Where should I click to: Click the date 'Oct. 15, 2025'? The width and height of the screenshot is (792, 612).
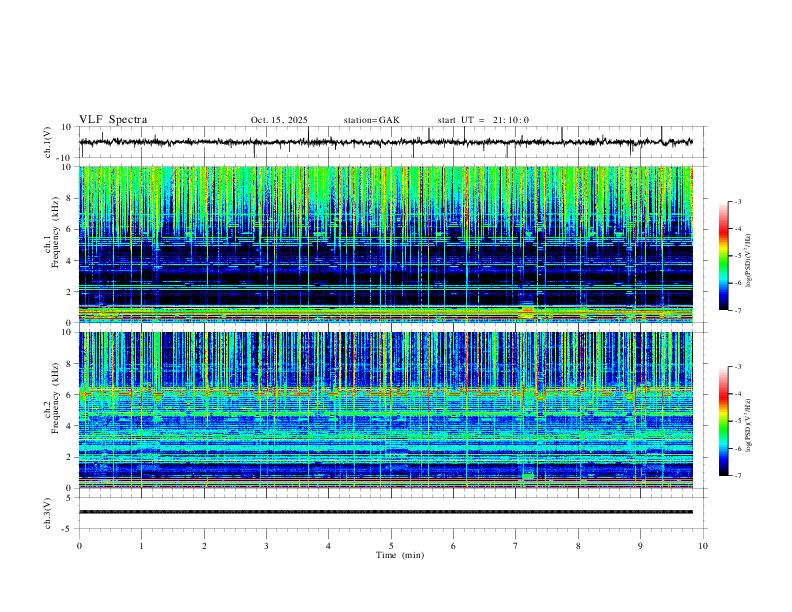(279, 120)
